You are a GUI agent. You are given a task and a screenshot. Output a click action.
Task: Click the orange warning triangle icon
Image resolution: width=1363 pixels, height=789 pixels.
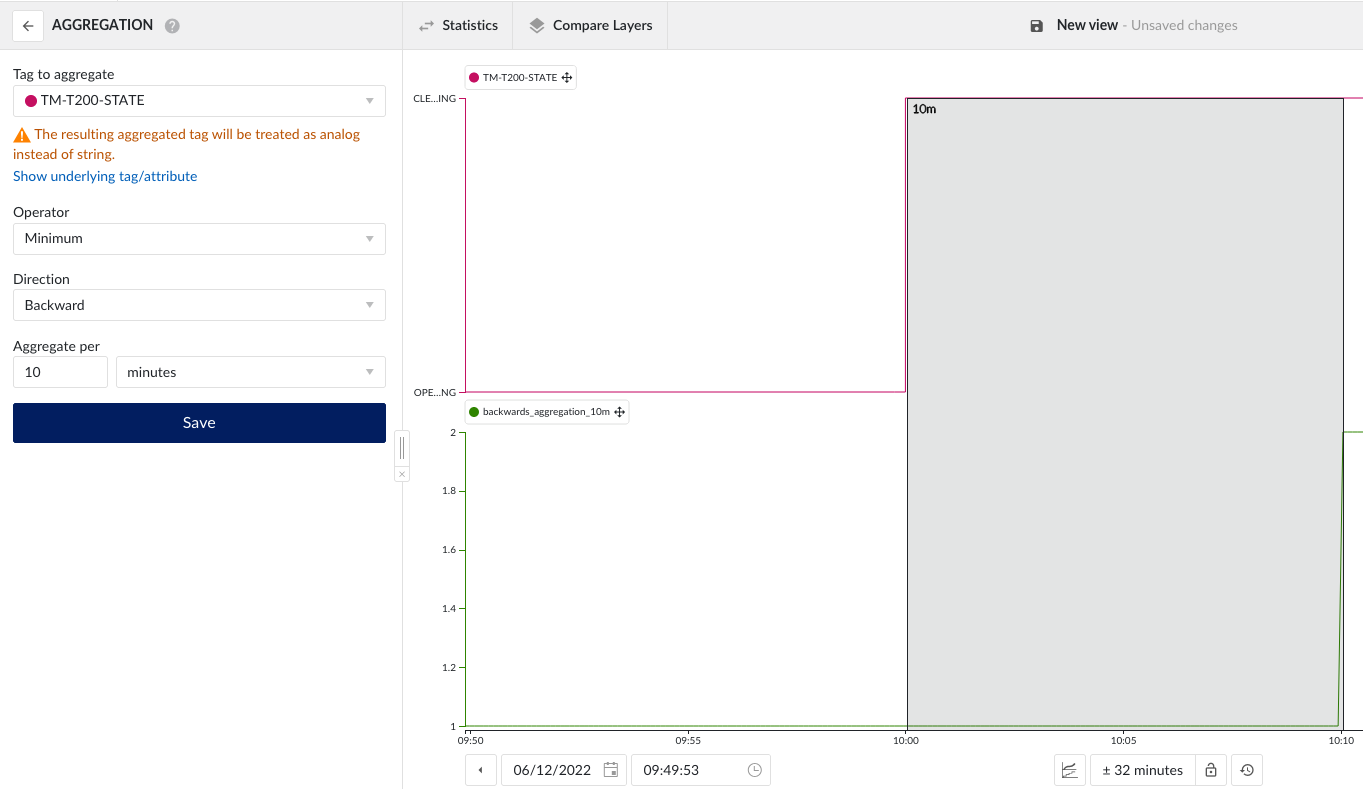[x=21, y=135]
